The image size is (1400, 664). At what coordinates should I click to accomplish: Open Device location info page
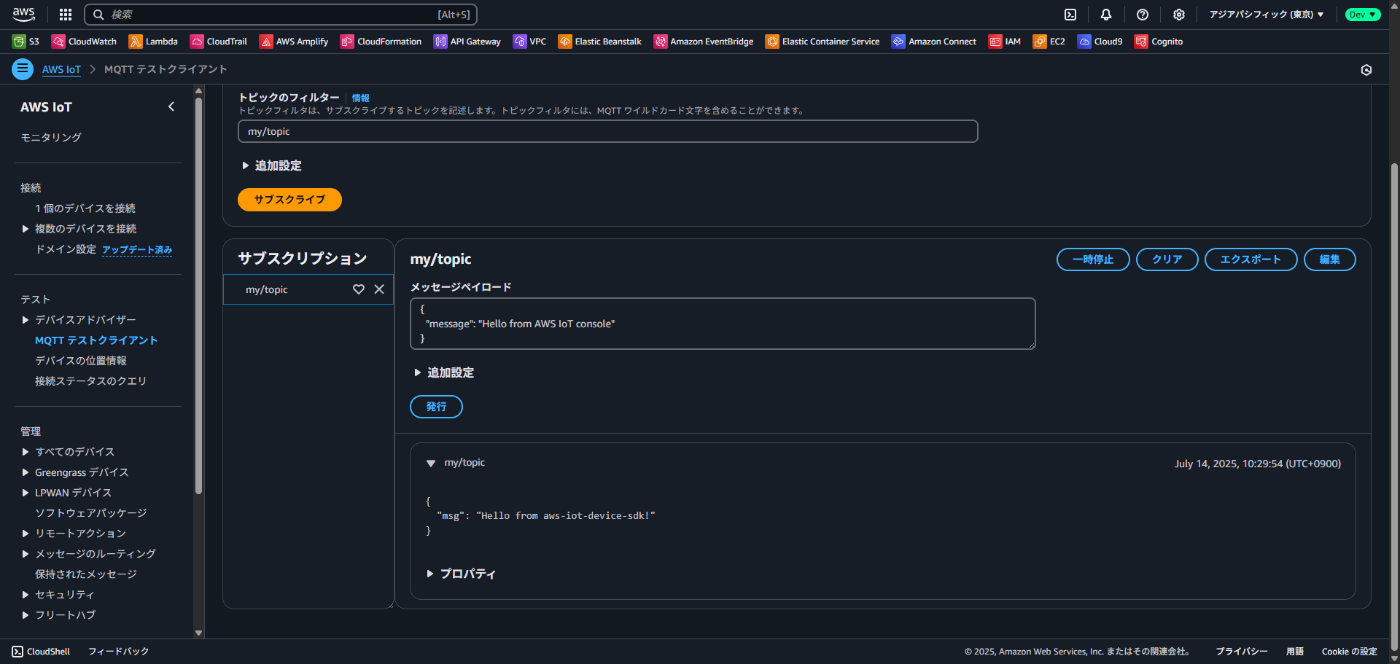click(x=80, y=360)
